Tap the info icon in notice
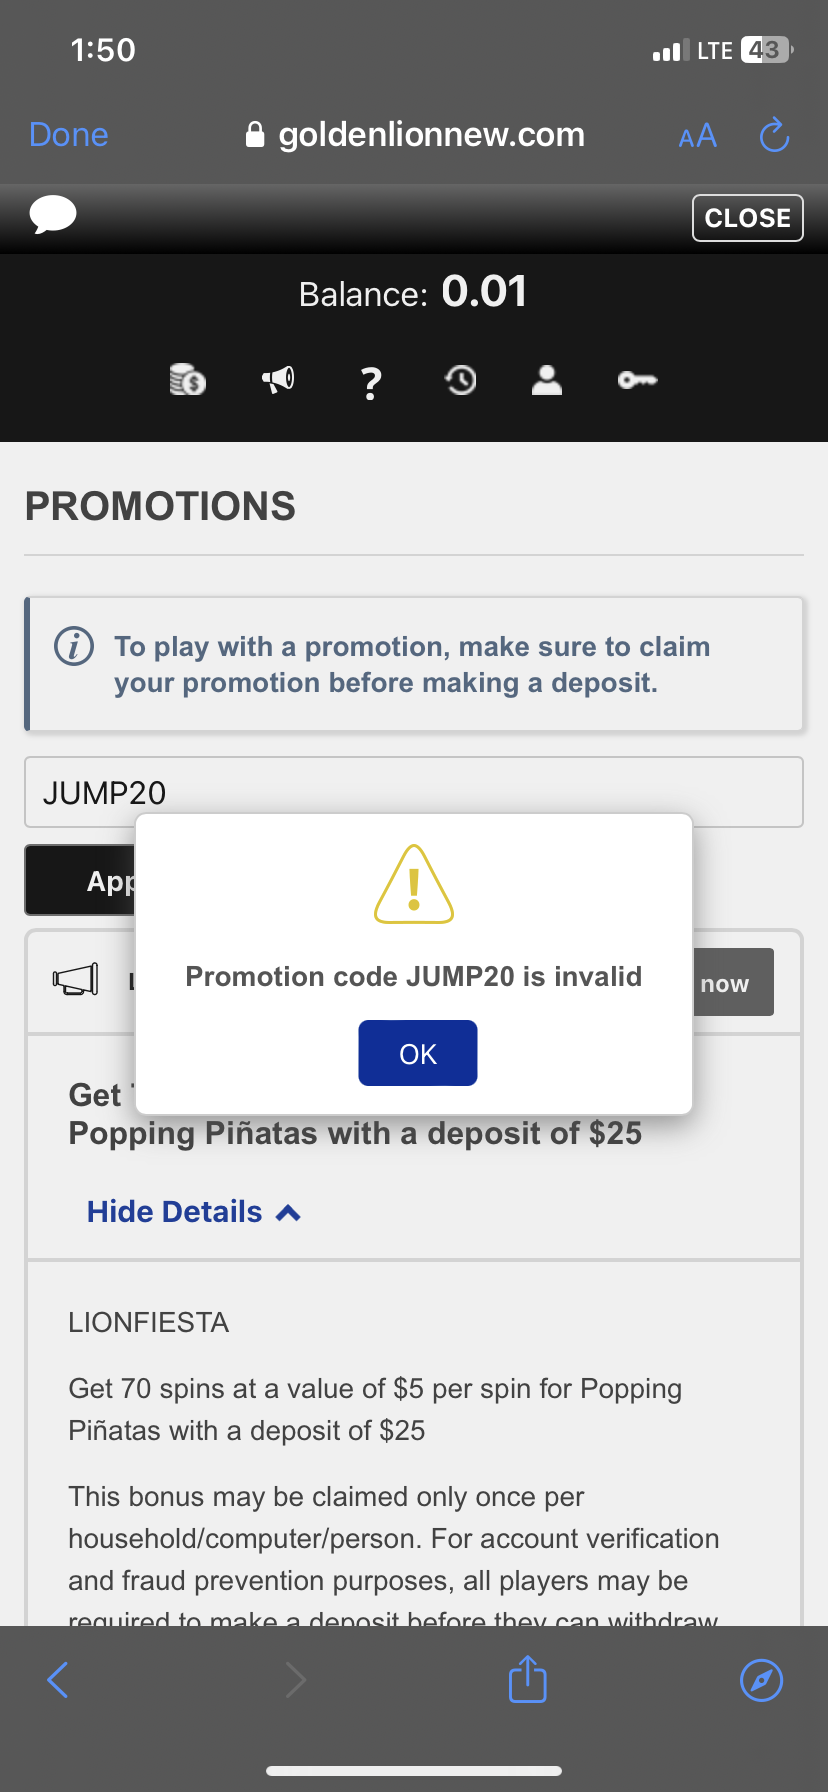 pos(74,647)
